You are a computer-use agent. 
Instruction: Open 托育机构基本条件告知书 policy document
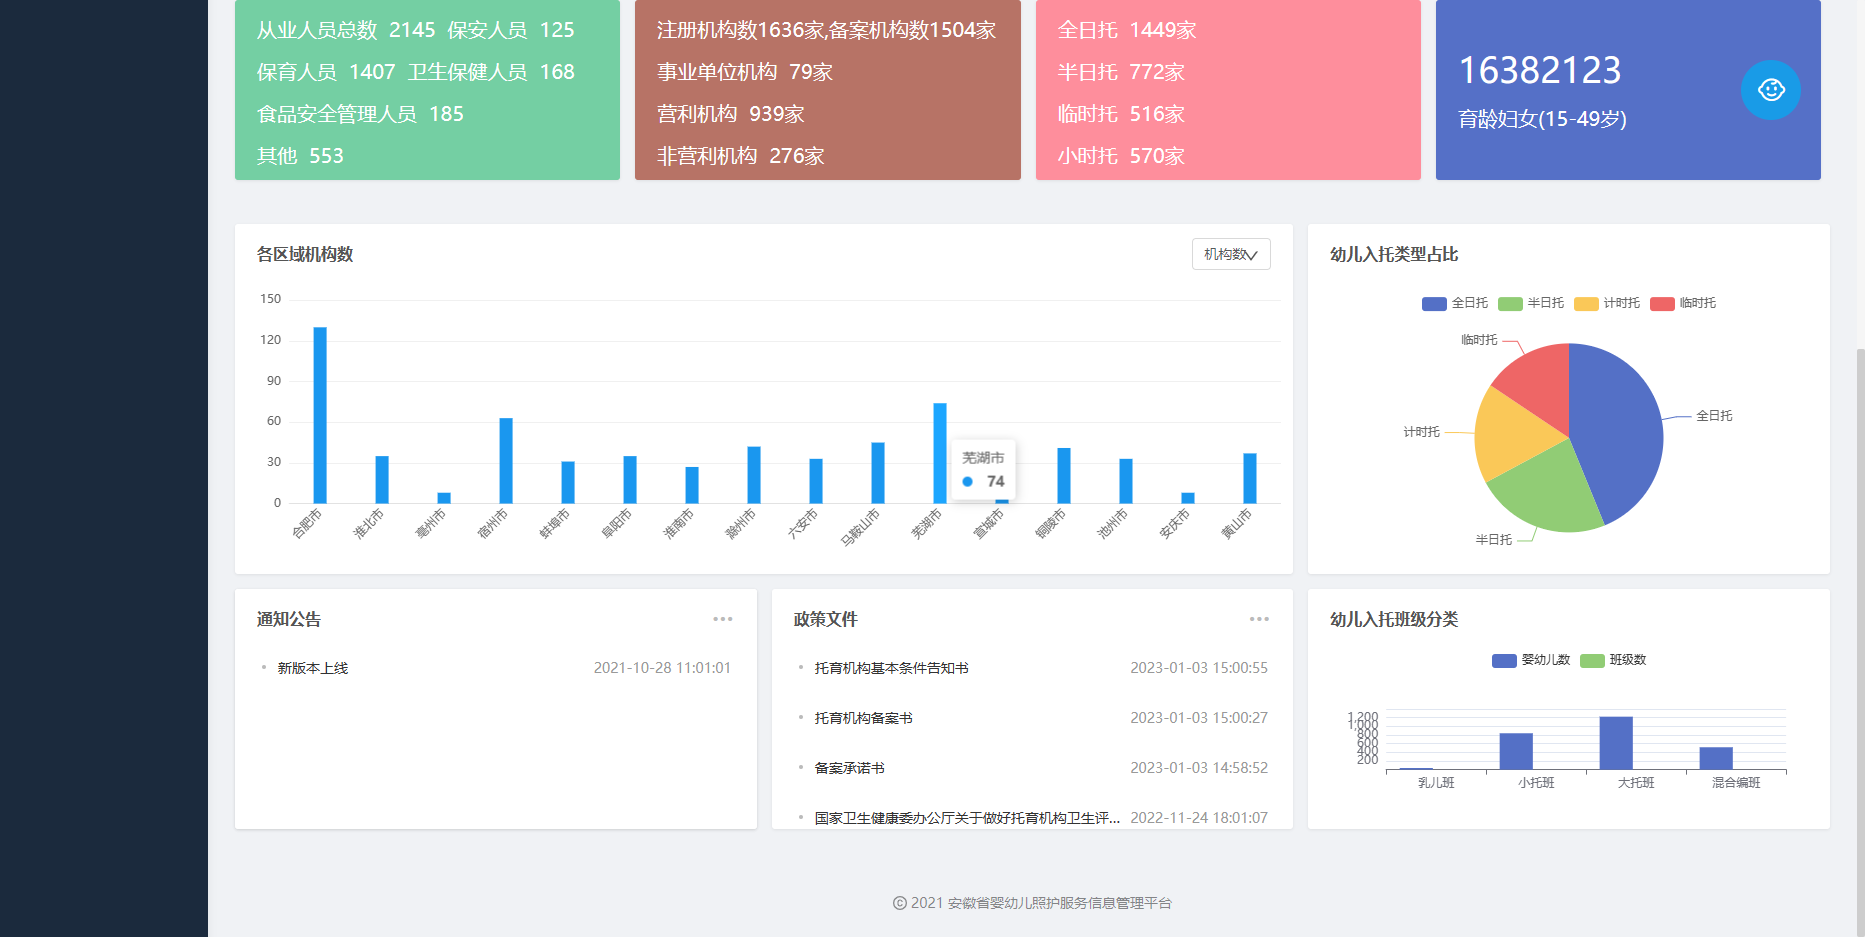(891, 668)
